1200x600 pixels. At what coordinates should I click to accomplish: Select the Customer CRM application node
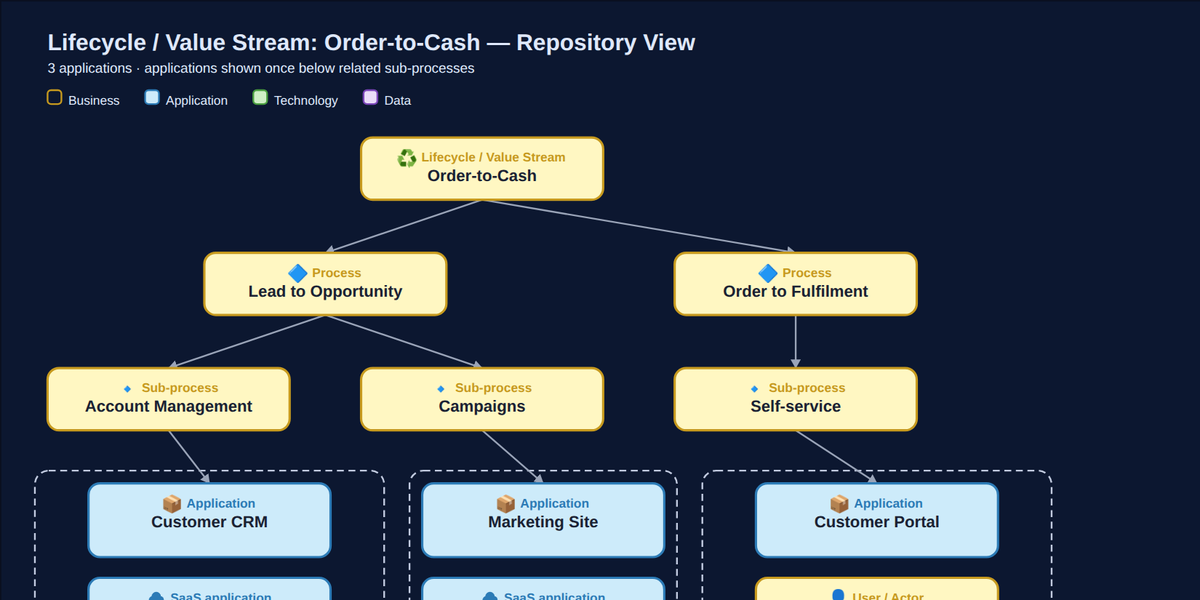click(209, 520)
